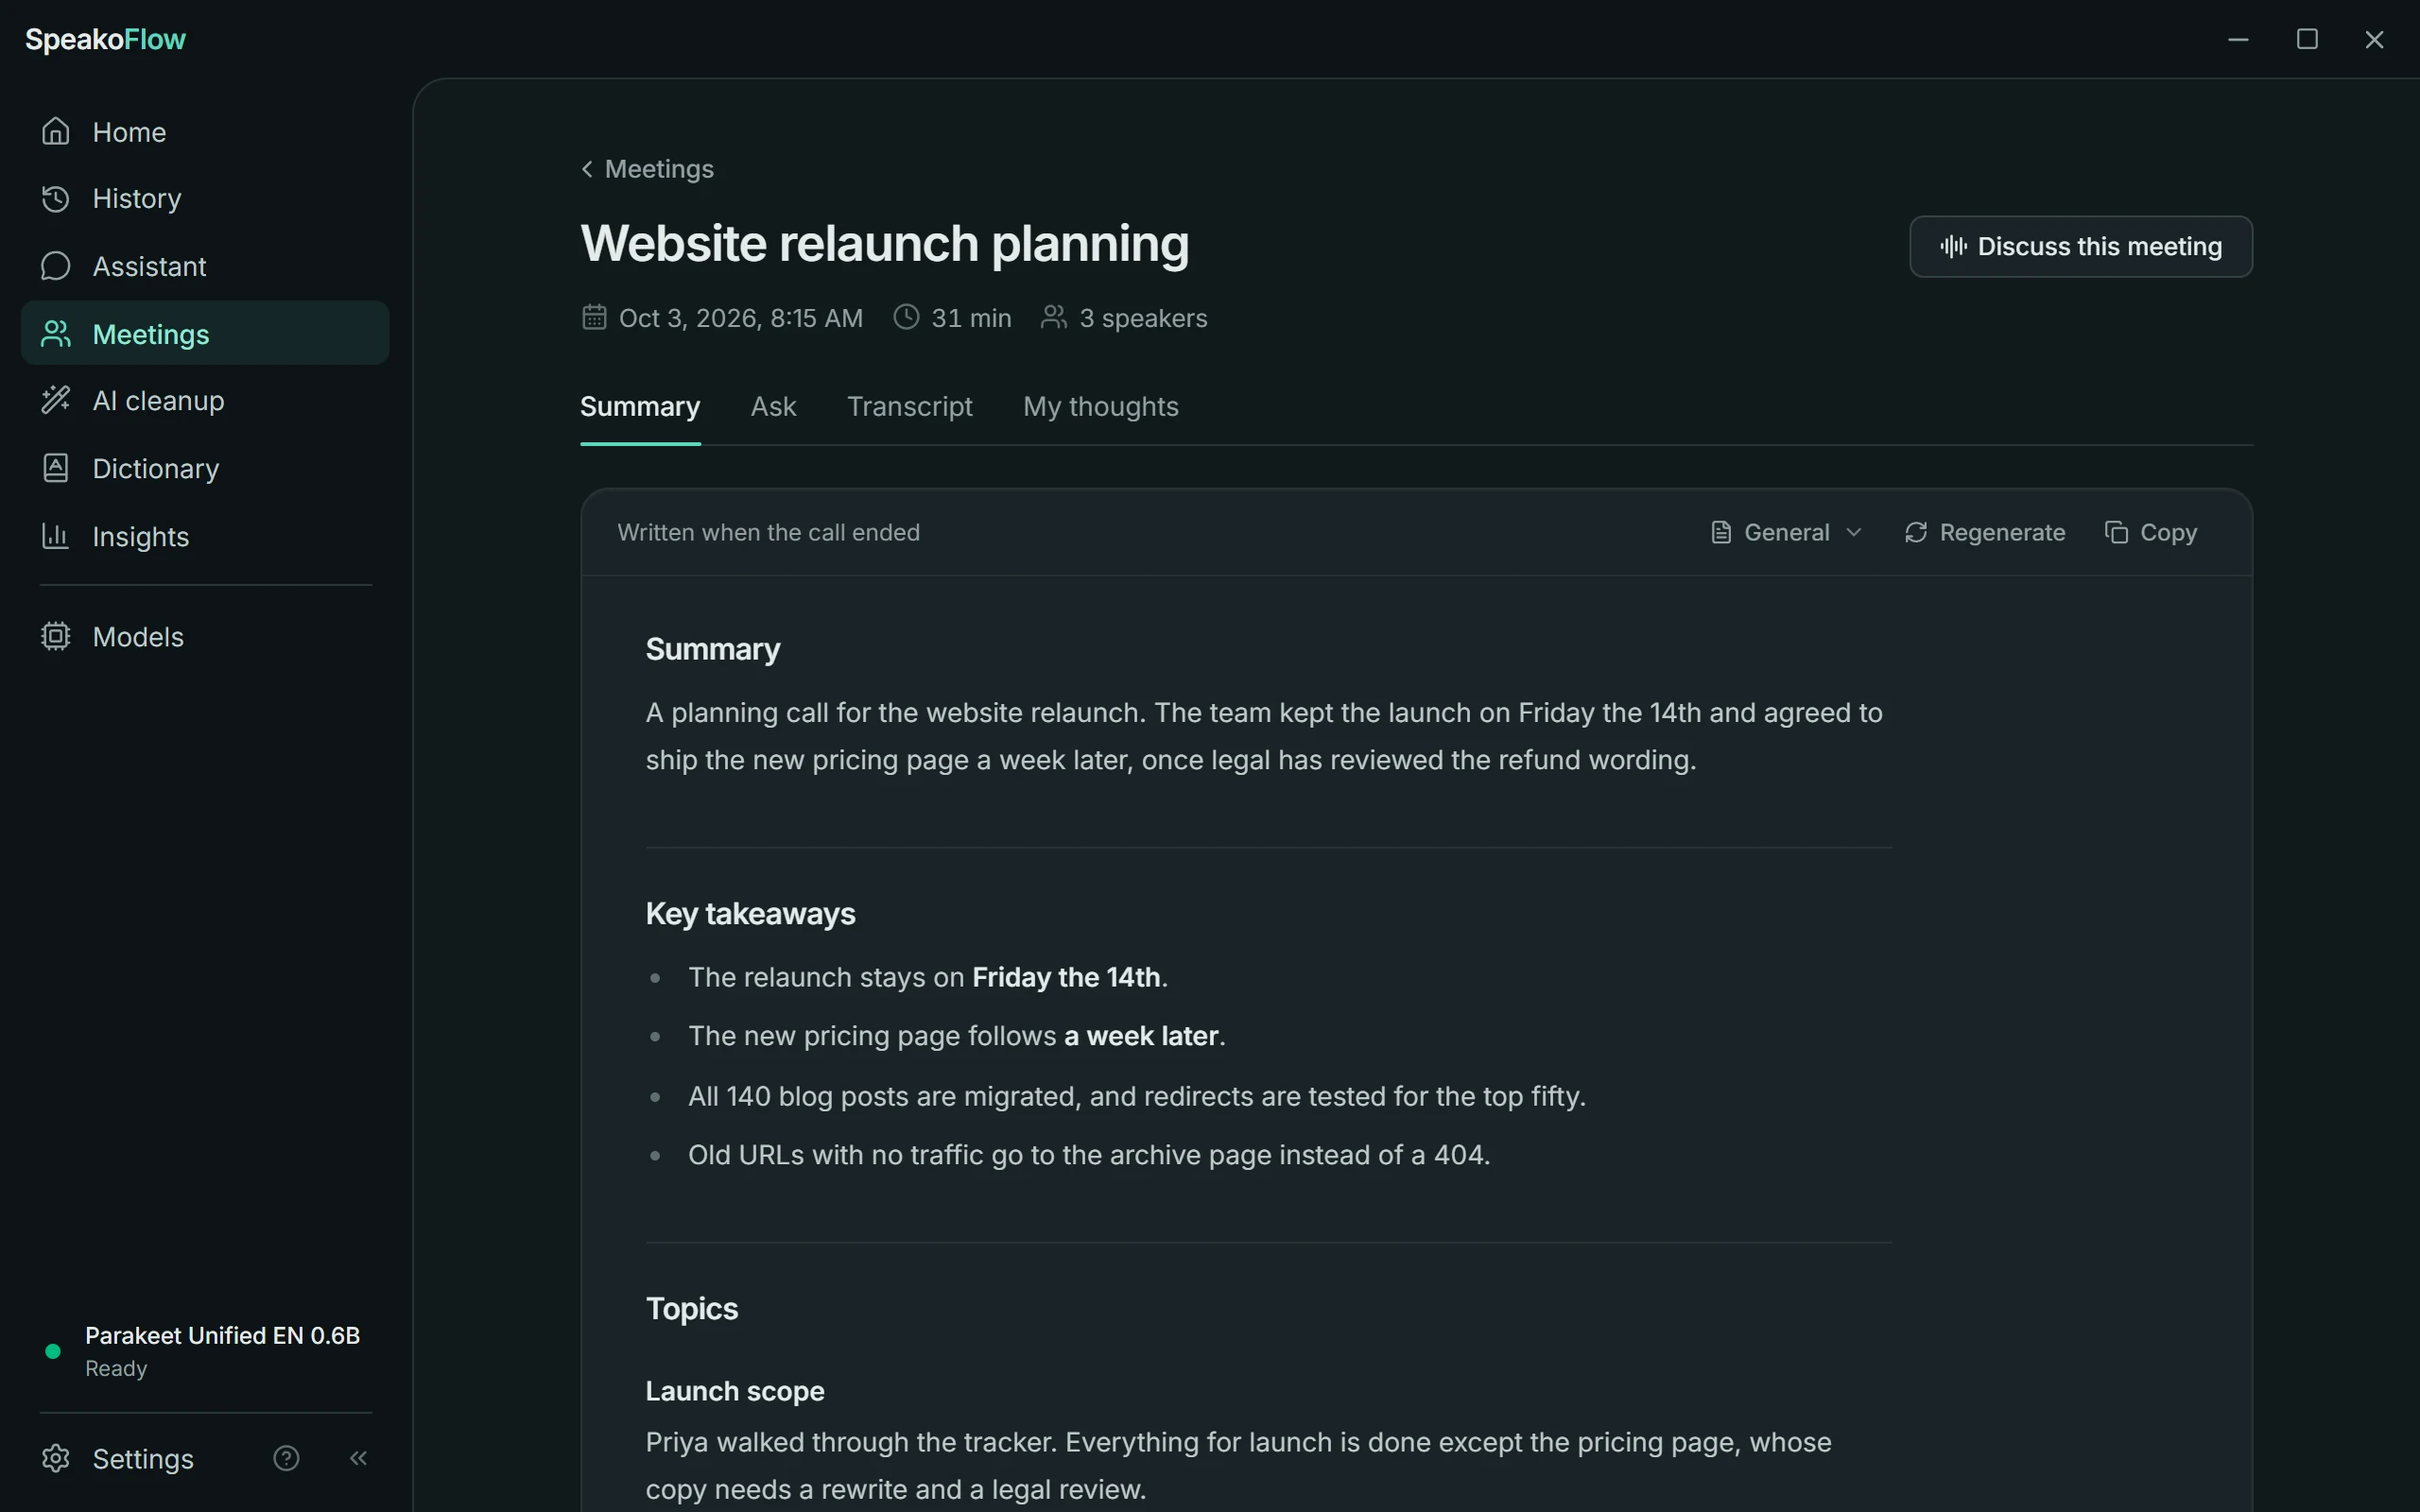This screenshot has width=2420, height=1512.
Task: Open the help question mark icon
Action: (286, 1458)
